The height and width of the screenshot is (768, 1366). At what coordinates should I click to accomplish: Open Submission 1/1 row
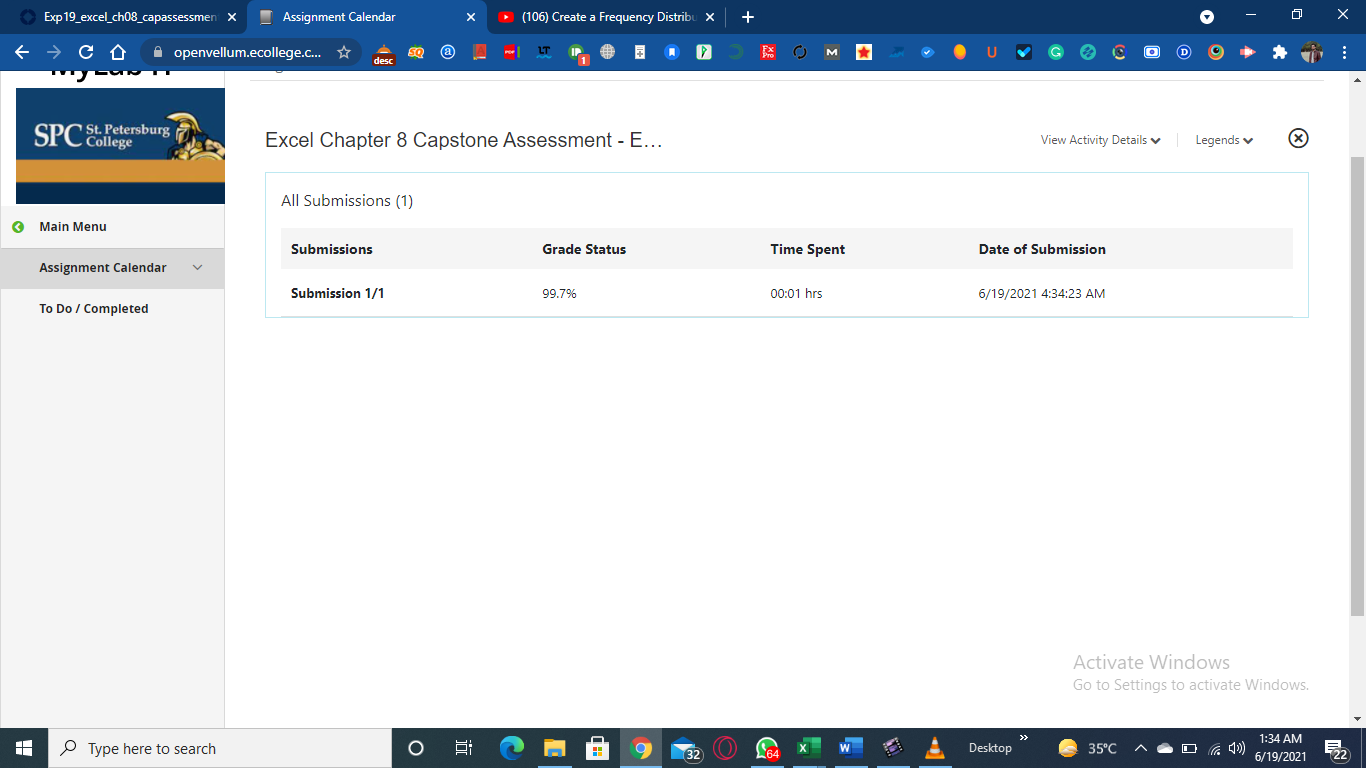[x=786, y=293]
